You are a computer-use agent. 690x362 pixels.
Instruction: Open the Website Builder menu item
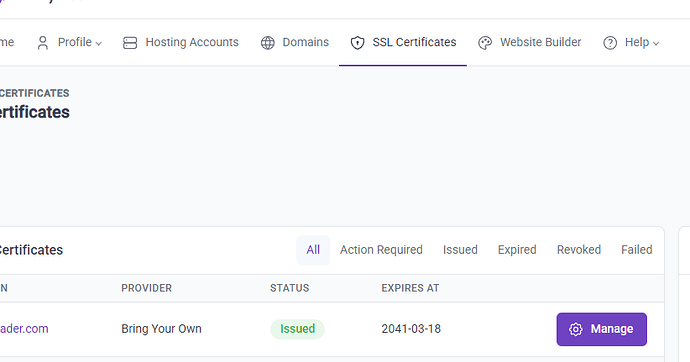click(529, 42)
